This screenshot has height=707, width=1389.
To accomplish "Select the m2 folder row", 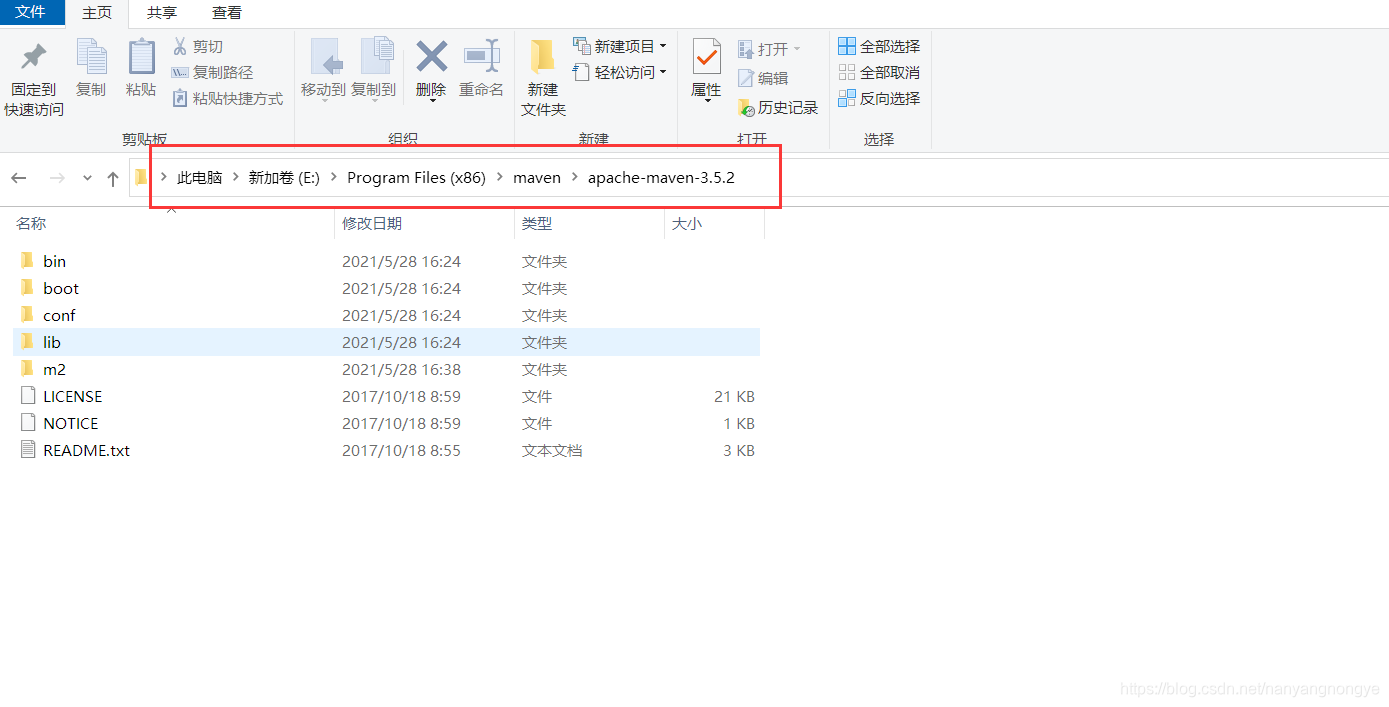I will (387, 369).
